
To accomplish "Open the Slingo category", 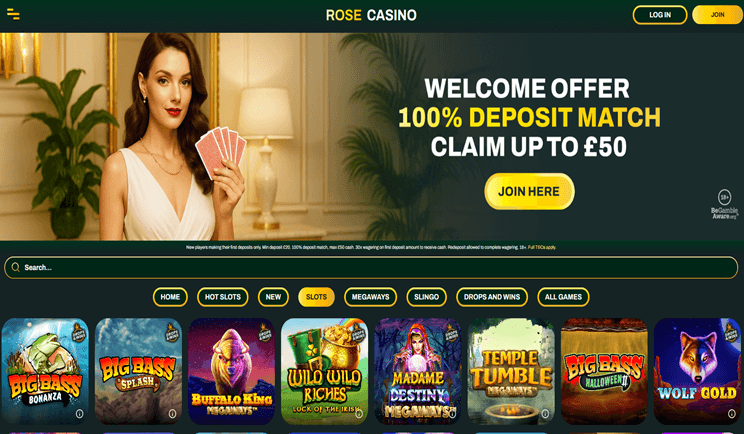I will (426, 297).
